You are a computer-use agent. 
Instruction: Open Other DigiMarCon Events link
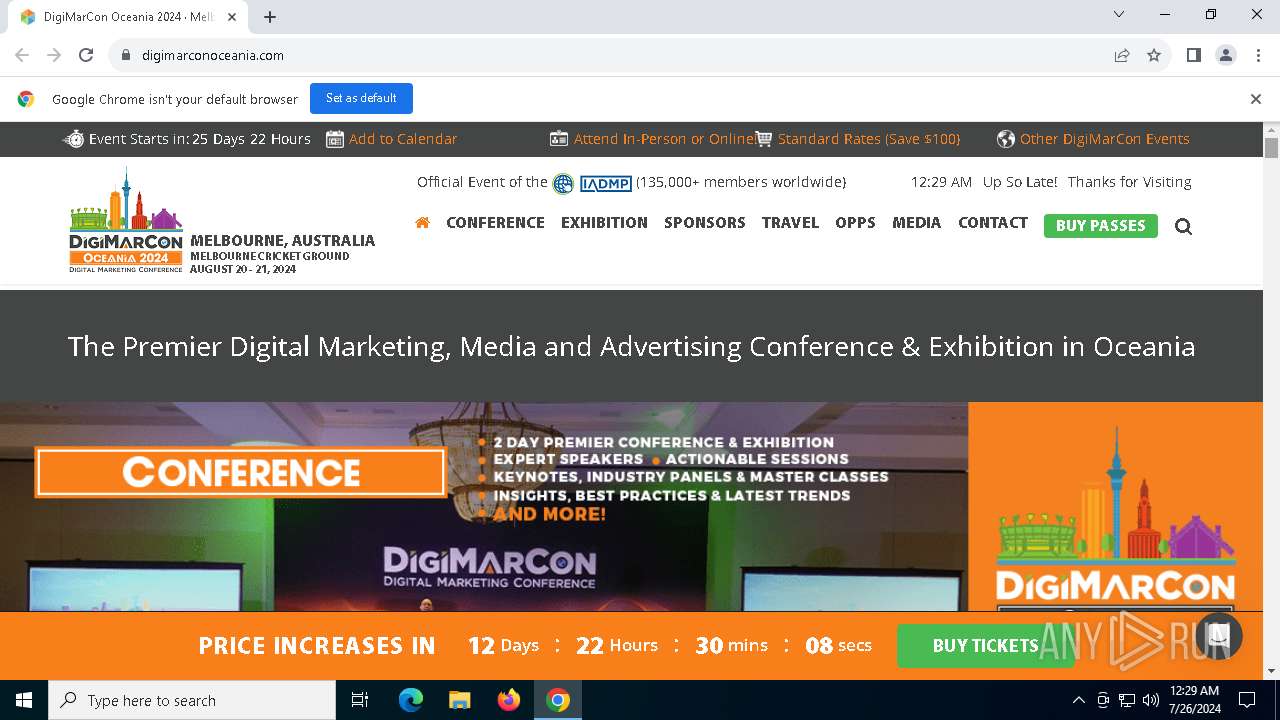(x=1105, y=139)
